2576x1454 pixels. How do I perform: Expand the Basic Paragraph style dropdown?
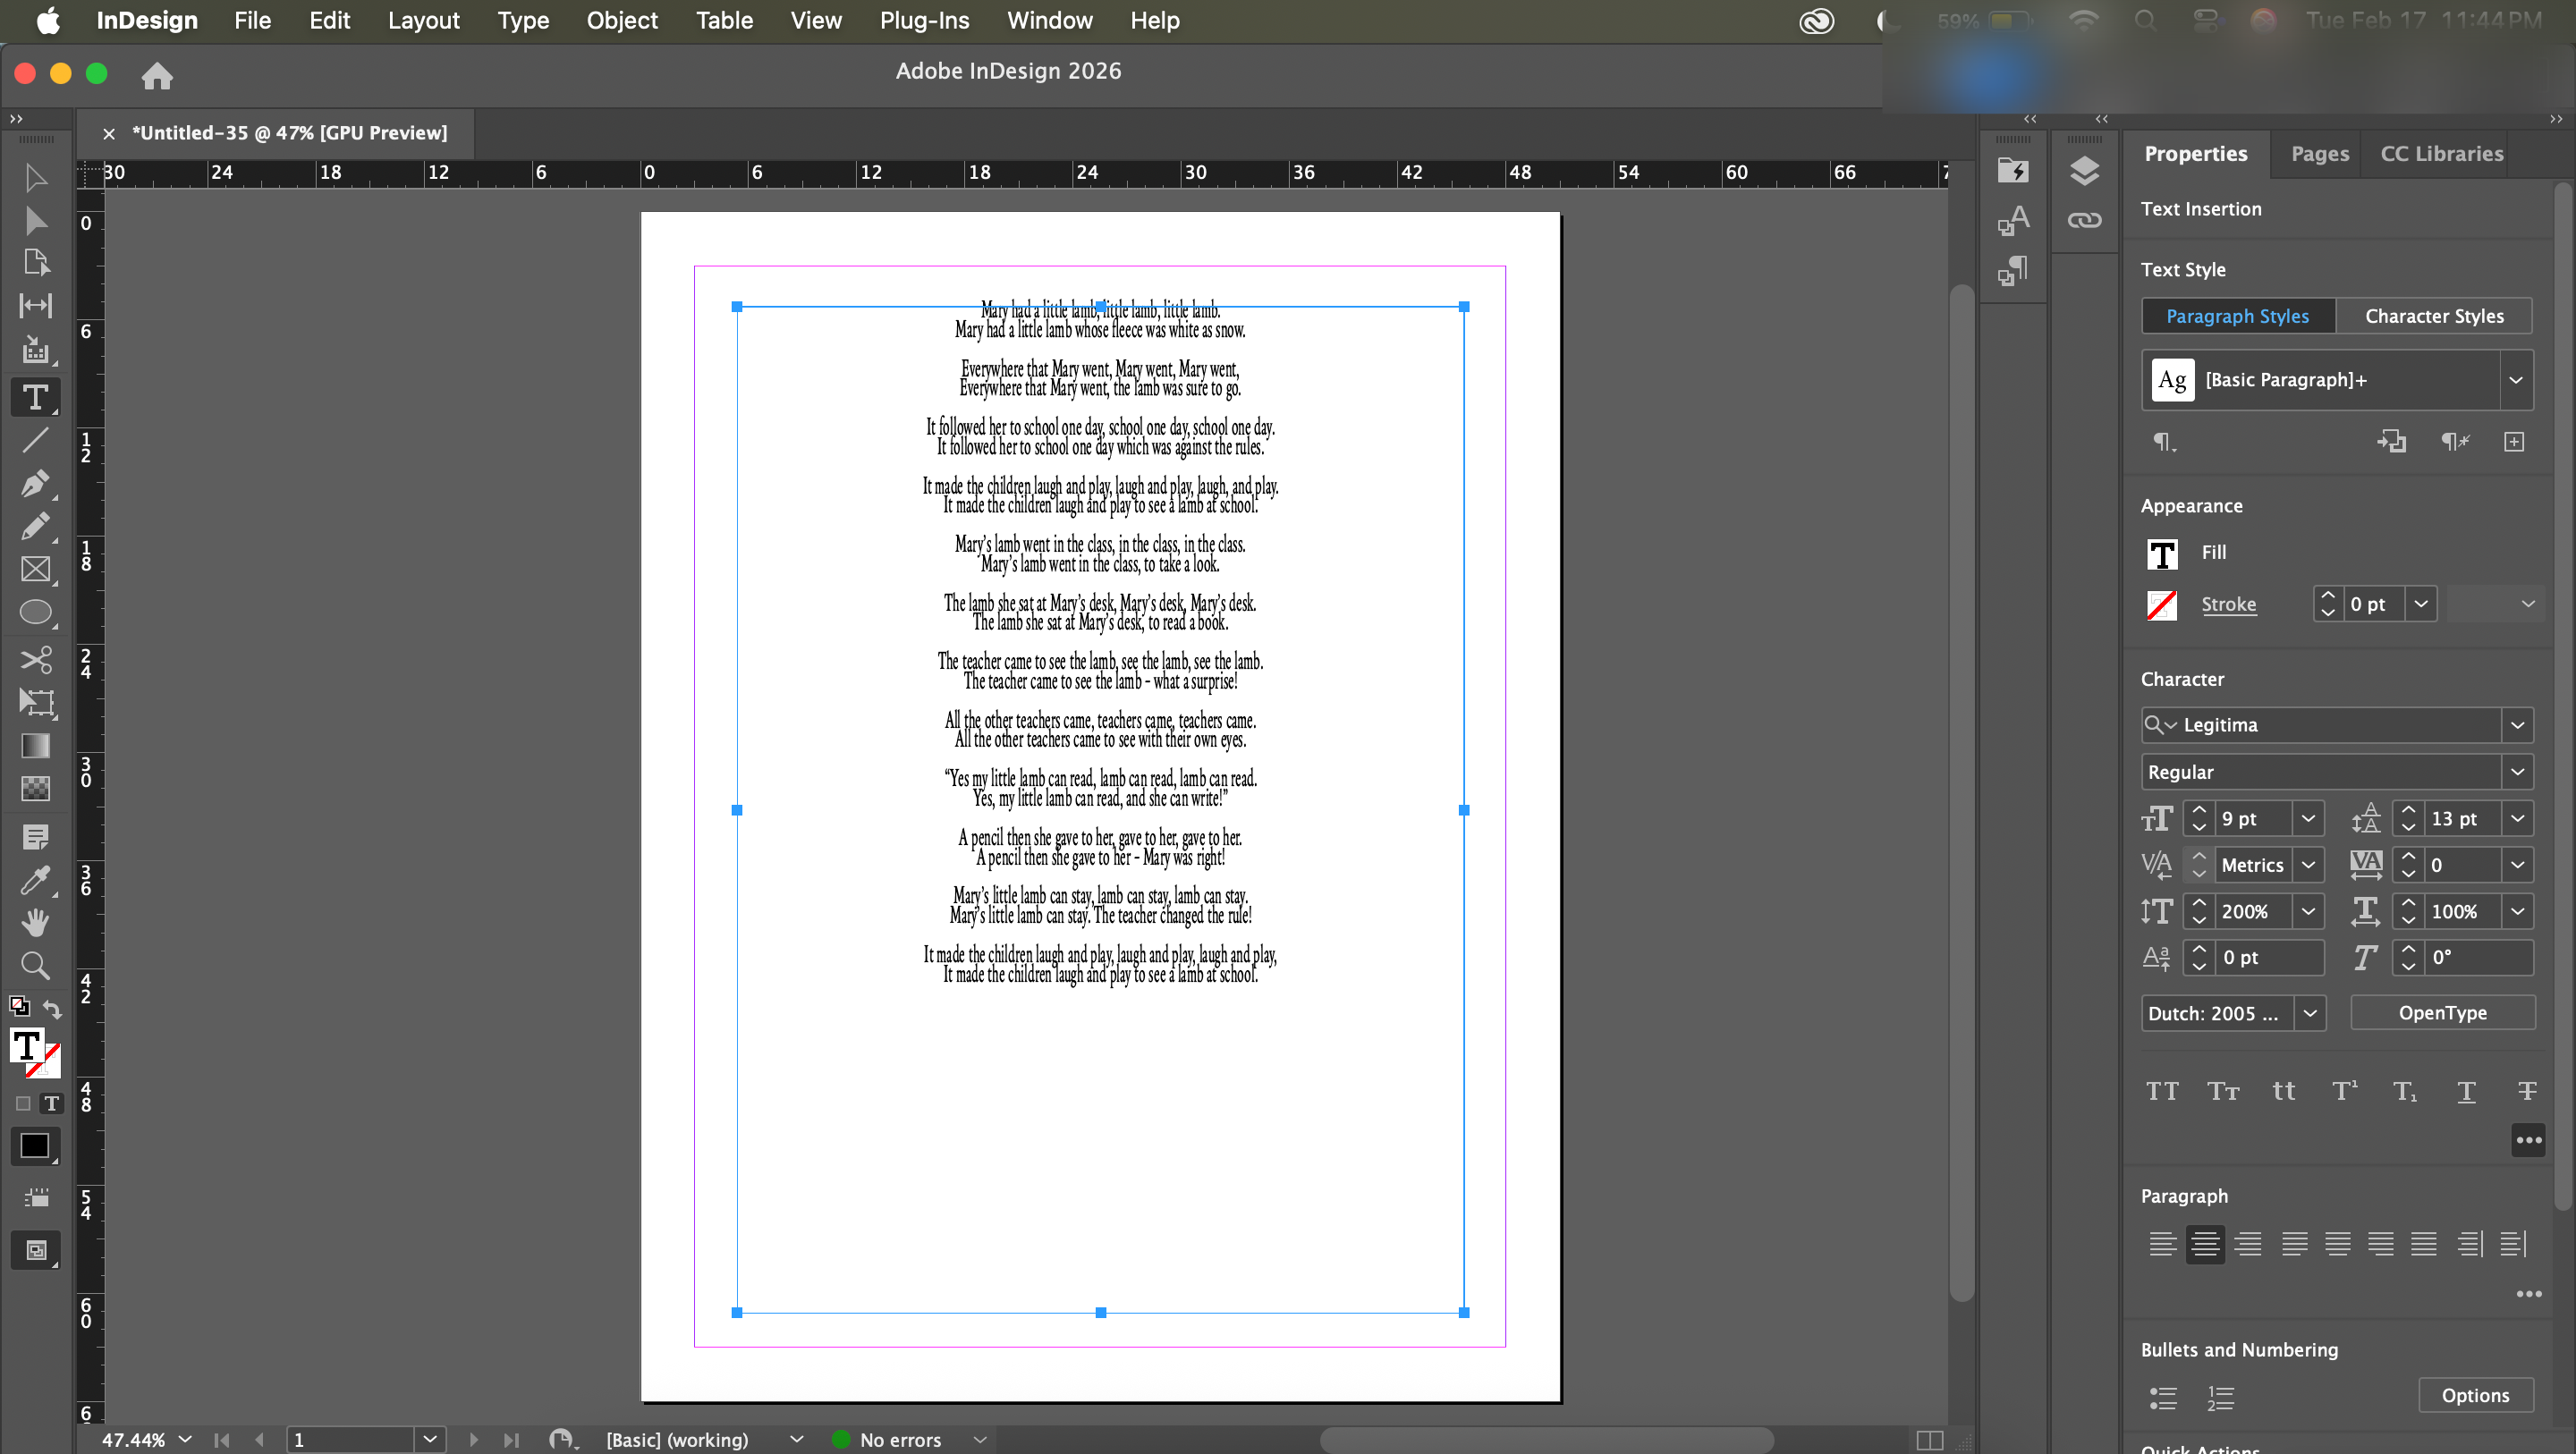pos(2515,380)
